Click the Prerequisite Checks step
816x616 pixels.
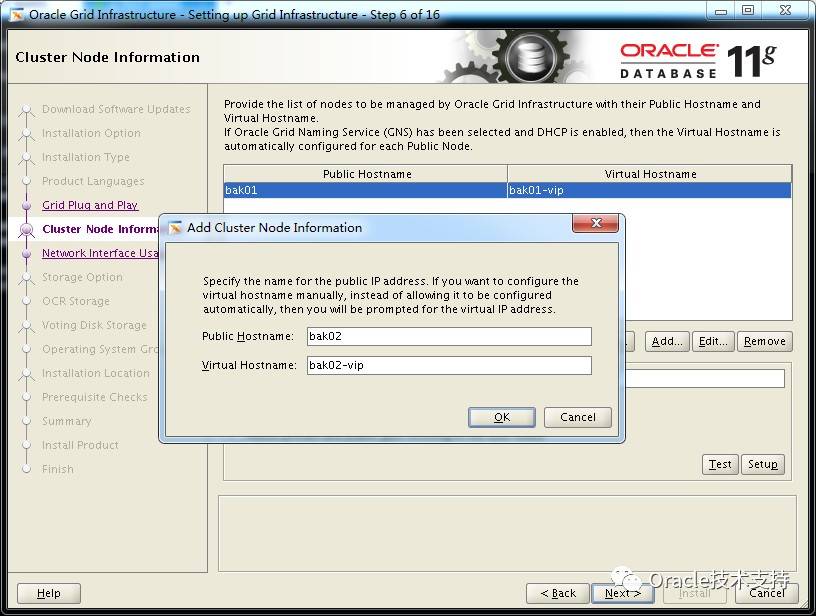tap(95, 397)
